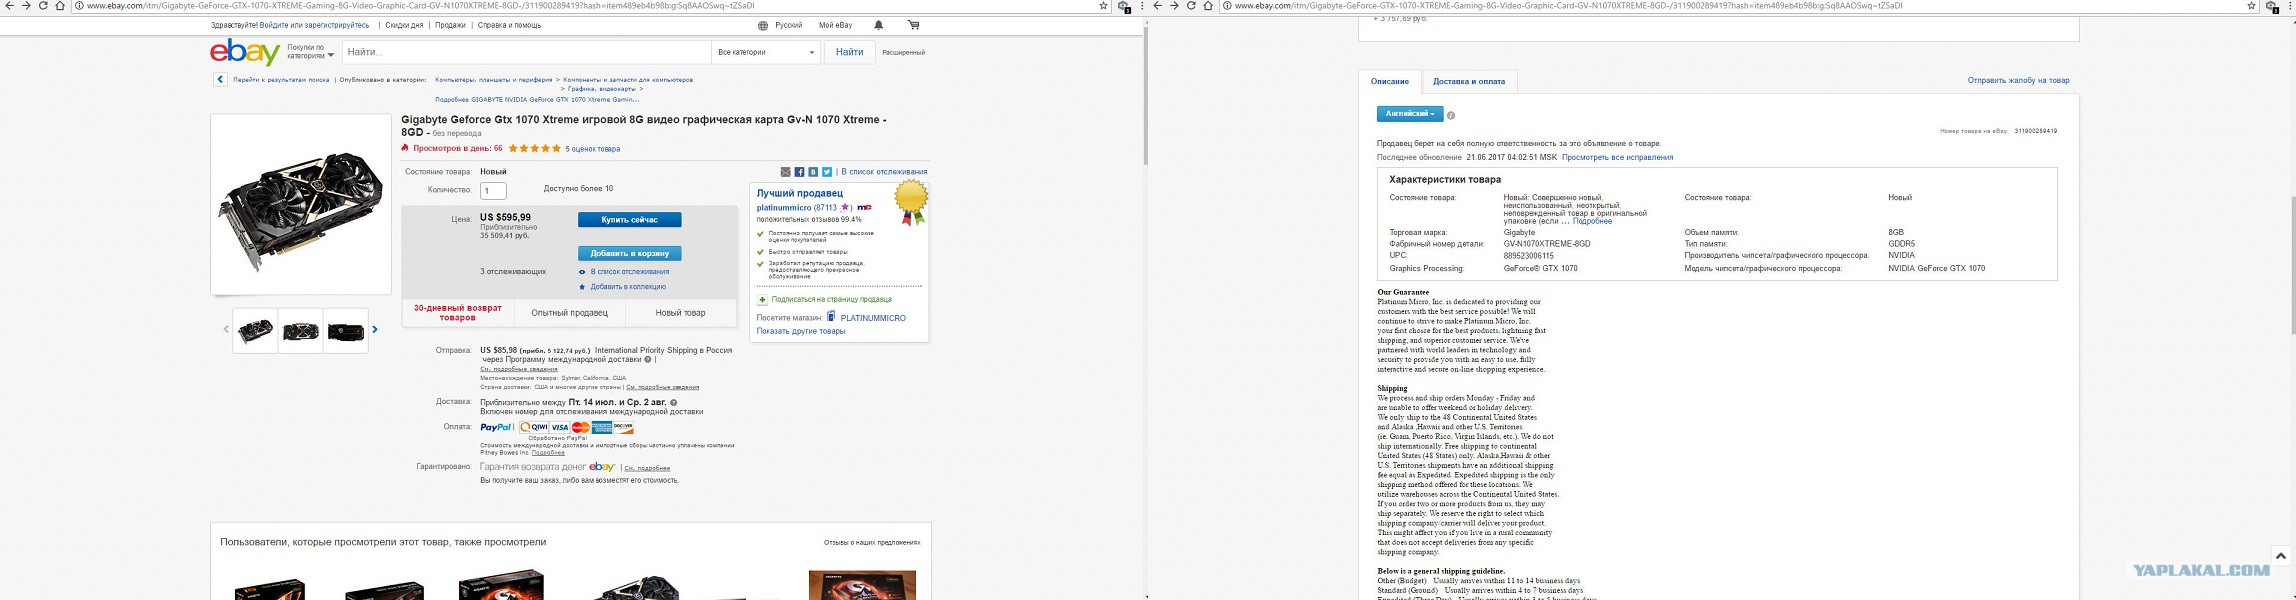Click the top rated seller ribbon badge
The width and height of the screenshot is (2296, 600).
click(x=911, y=202)
